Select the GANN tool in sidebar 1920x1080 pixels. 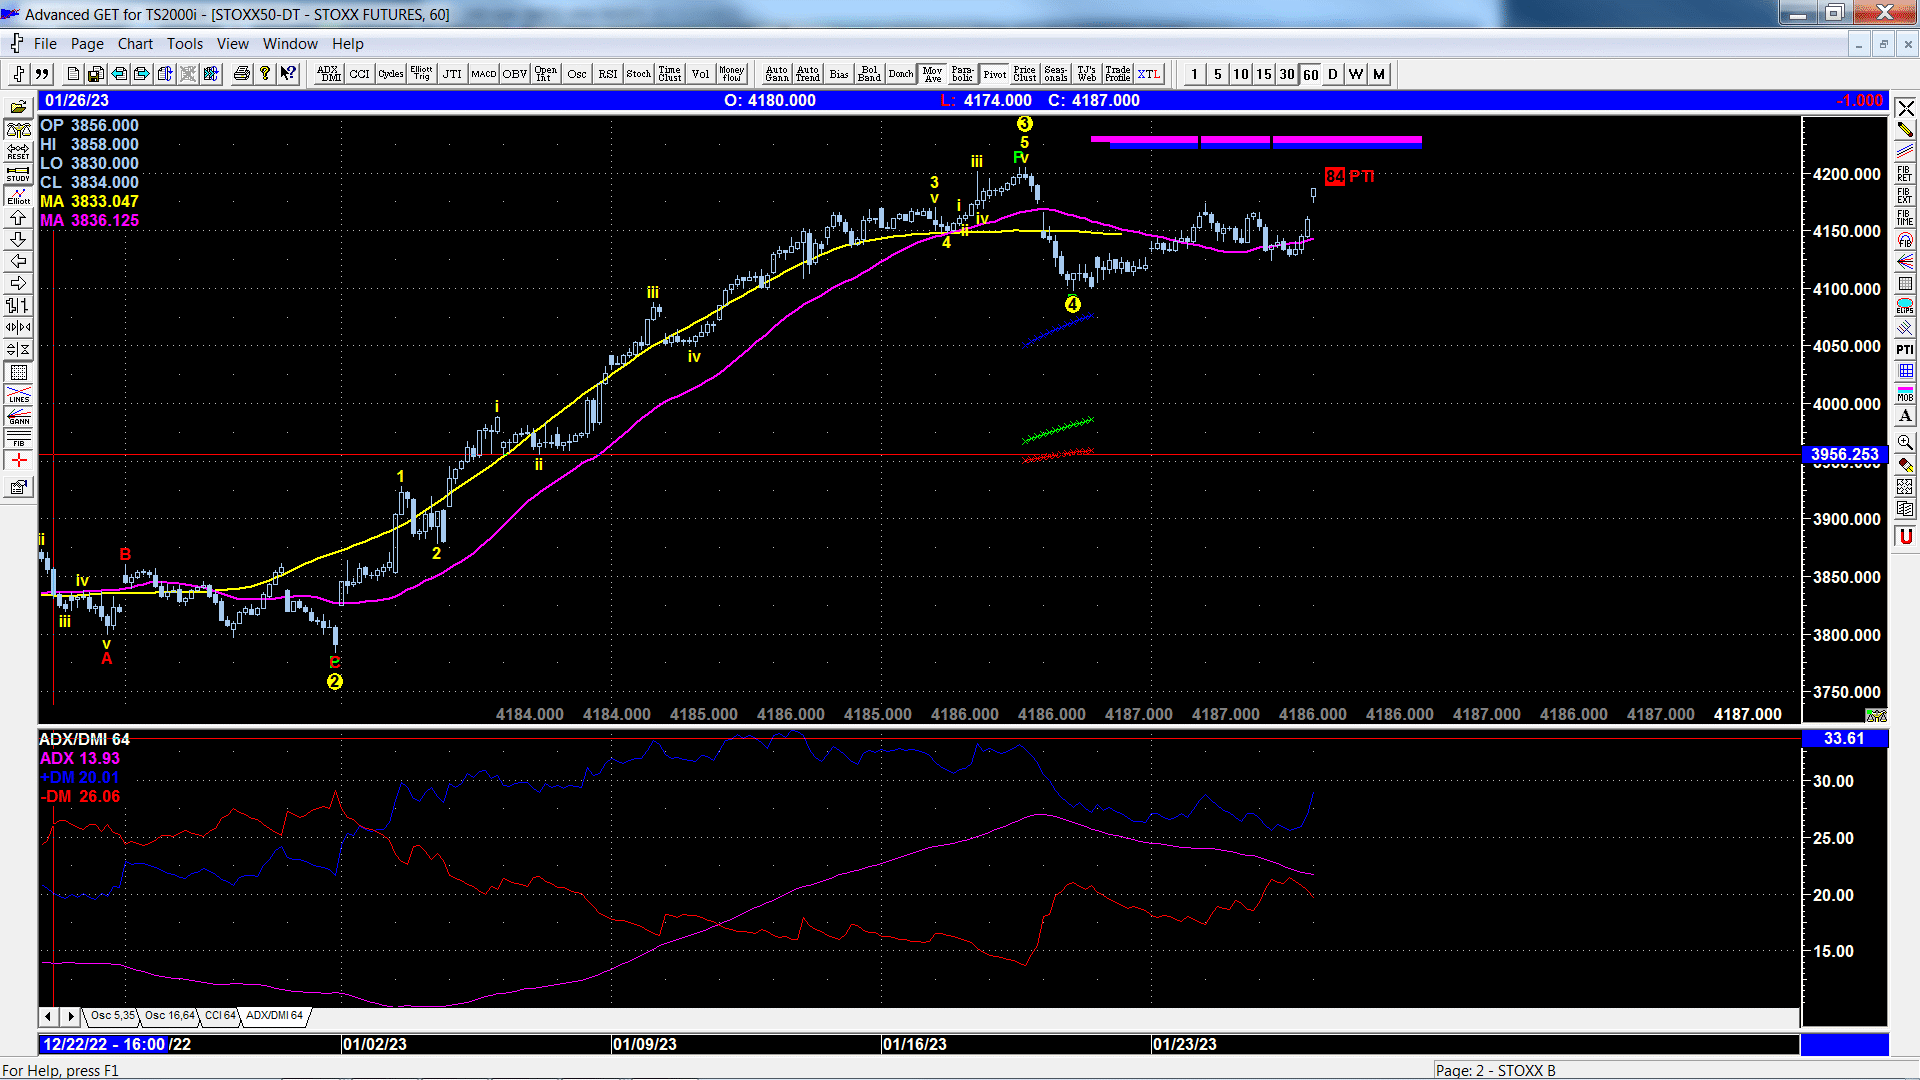pos(19,416)
